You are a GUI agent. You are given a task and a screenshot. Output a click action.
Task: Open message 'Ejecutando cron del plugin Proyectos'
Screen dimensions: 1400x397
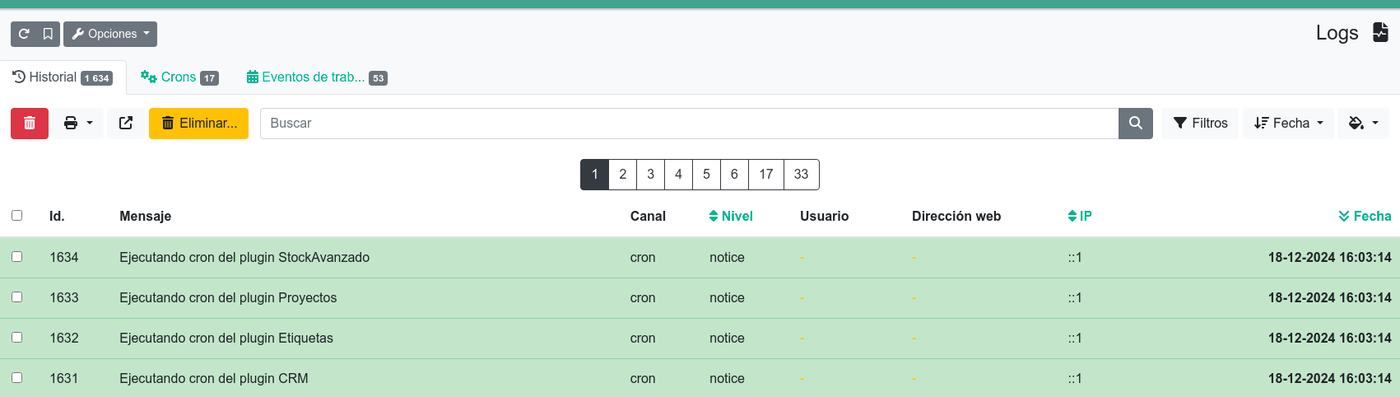point(228,298)
